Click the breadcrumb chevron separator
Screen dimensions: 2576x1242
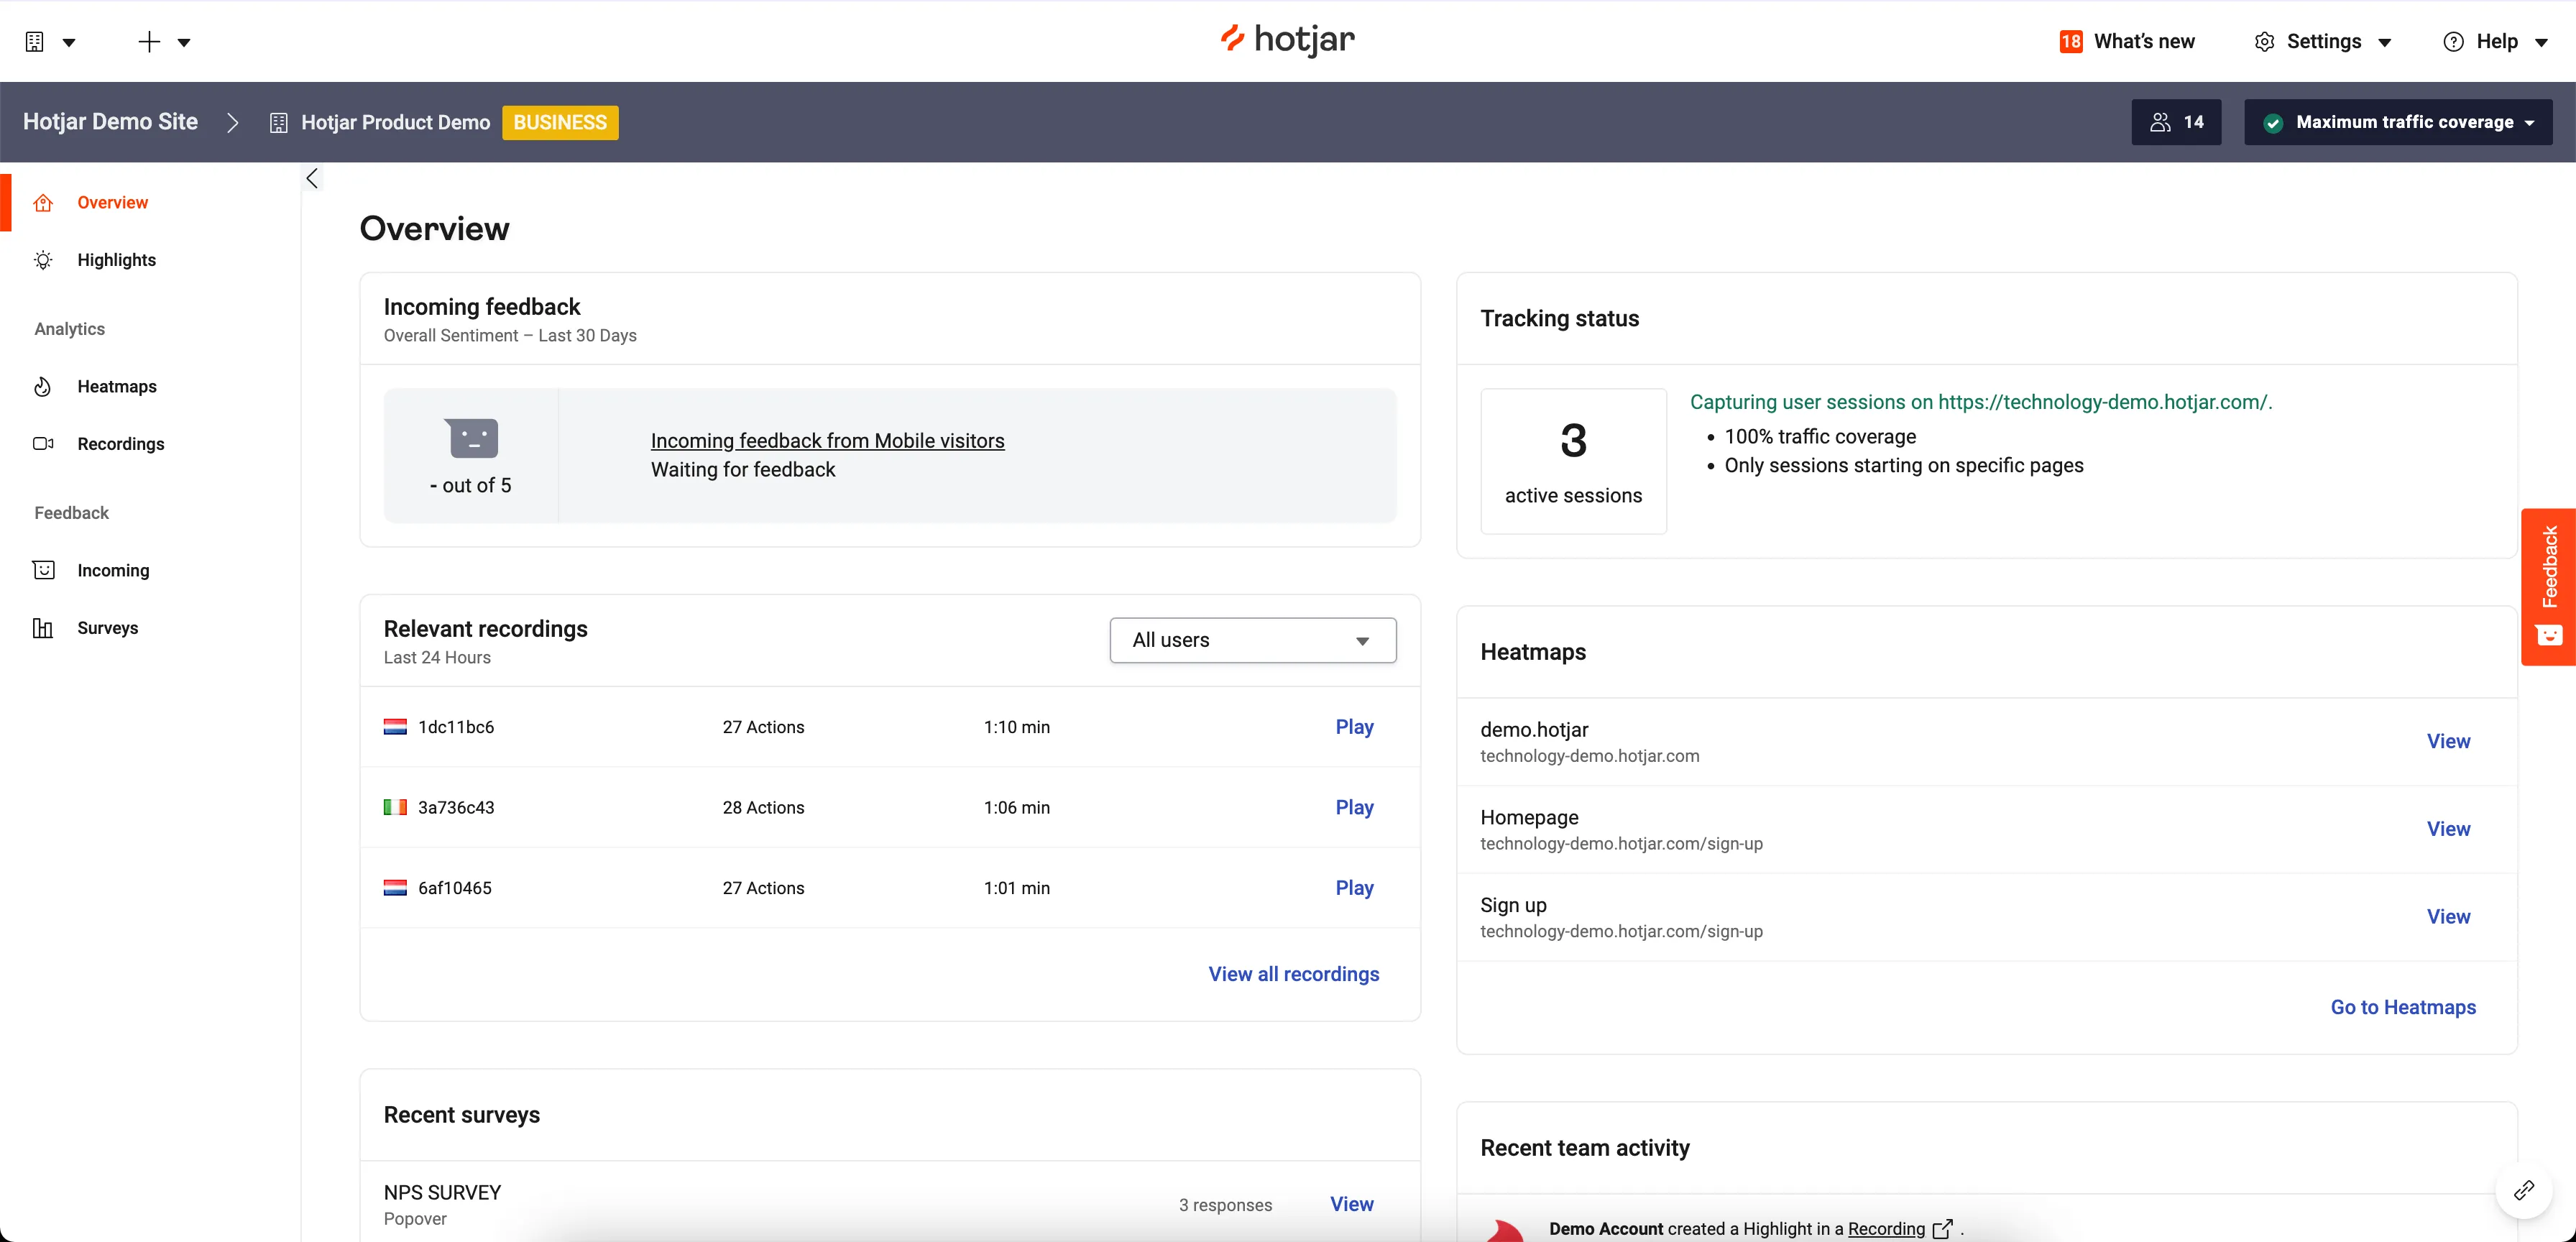click(x=233, y=123)
